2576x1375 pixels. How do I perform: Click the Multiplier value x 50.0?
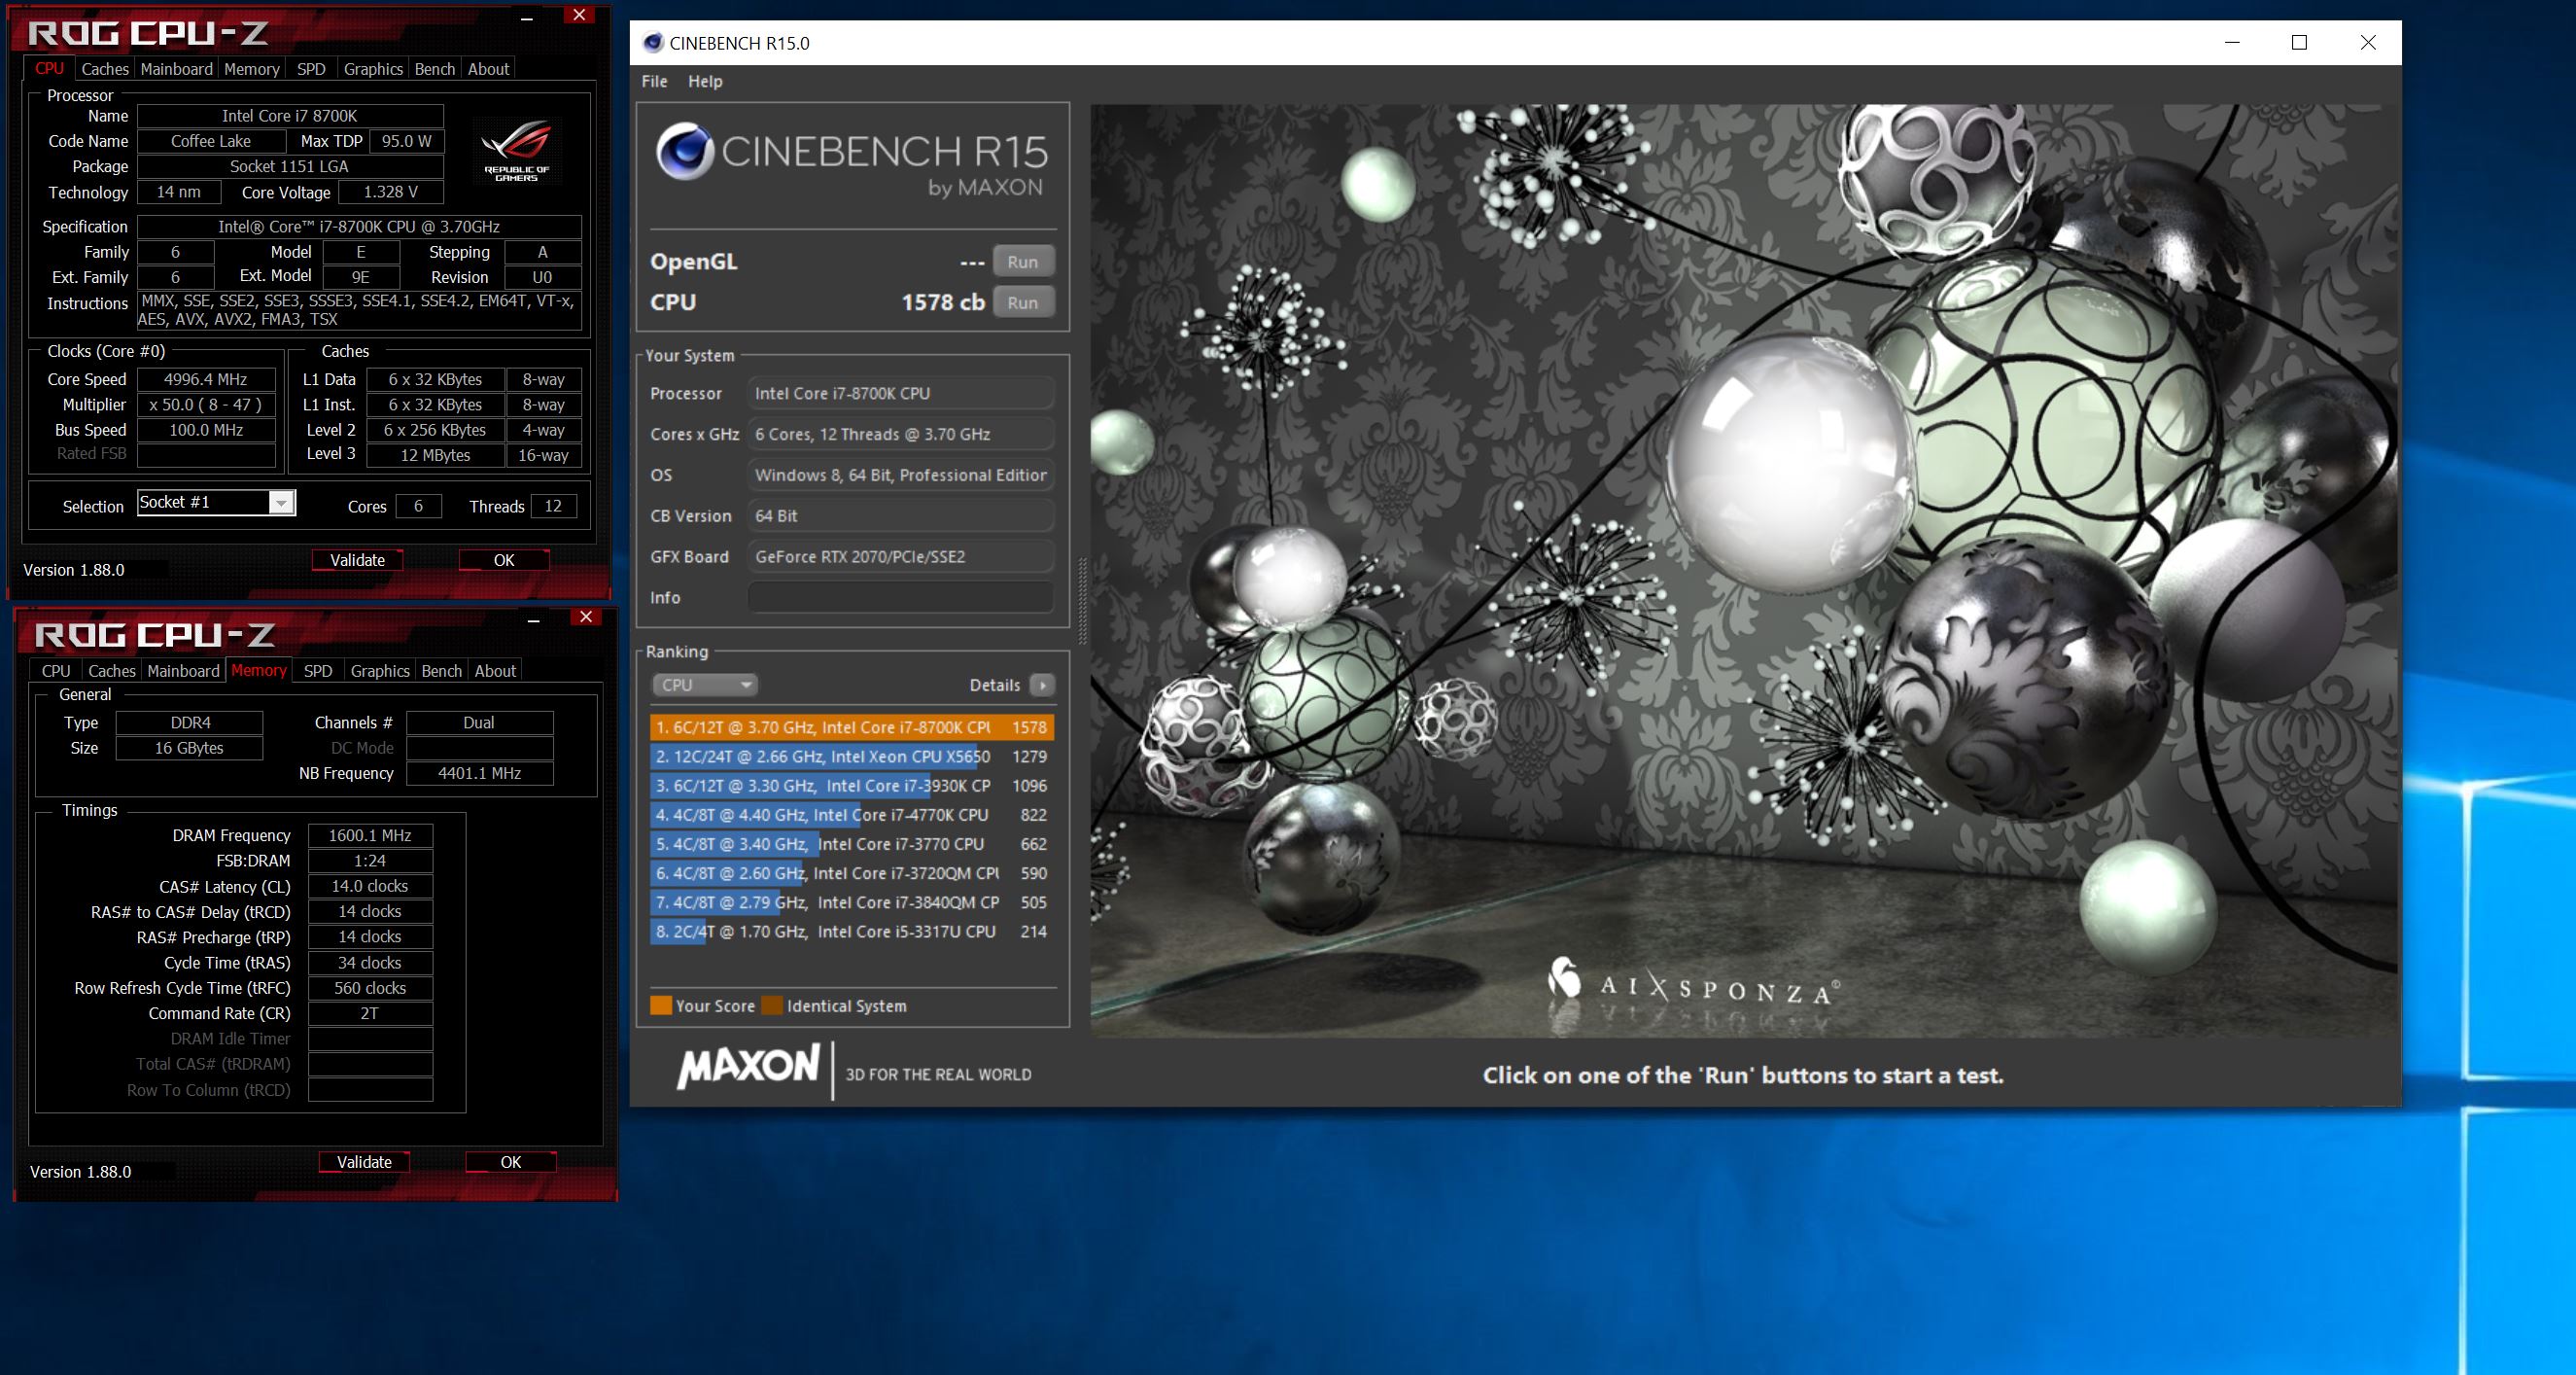(x=206, y=404)
